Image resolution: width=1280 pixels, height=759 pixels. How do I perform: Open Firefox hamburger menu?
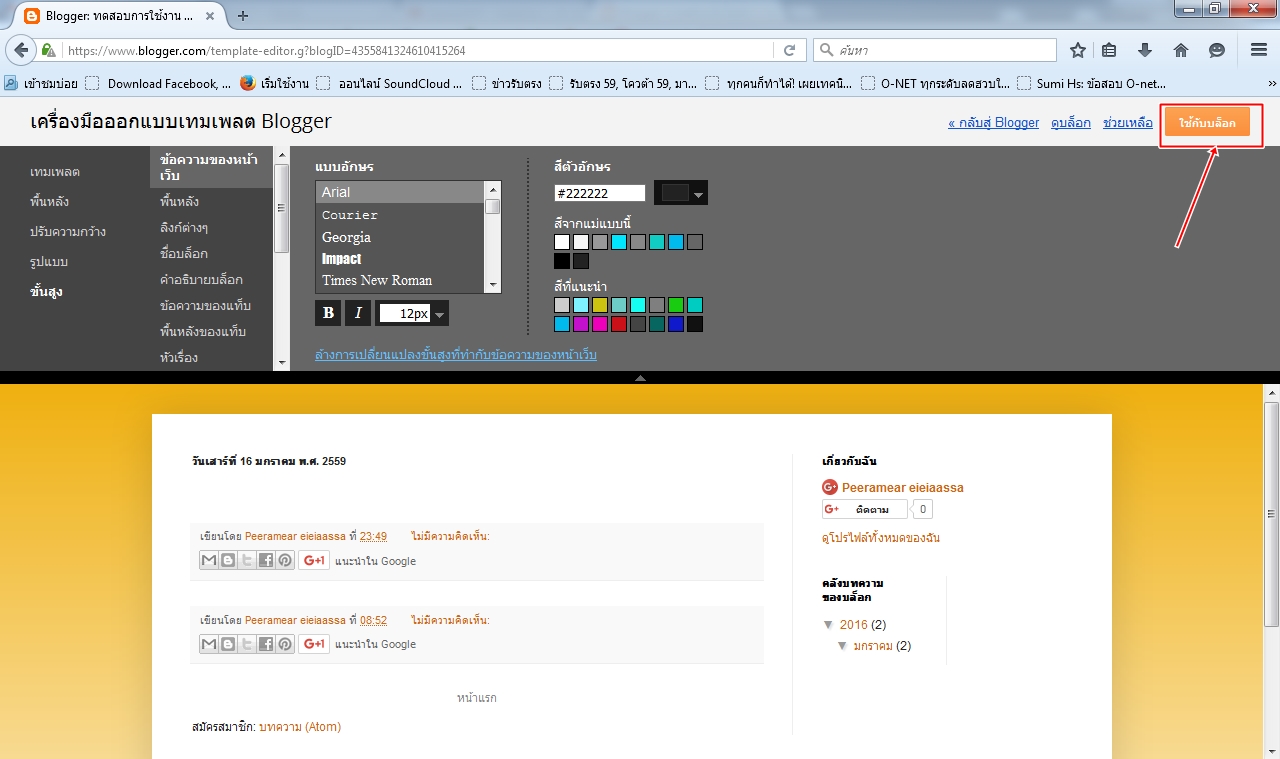coord(1259,50)
